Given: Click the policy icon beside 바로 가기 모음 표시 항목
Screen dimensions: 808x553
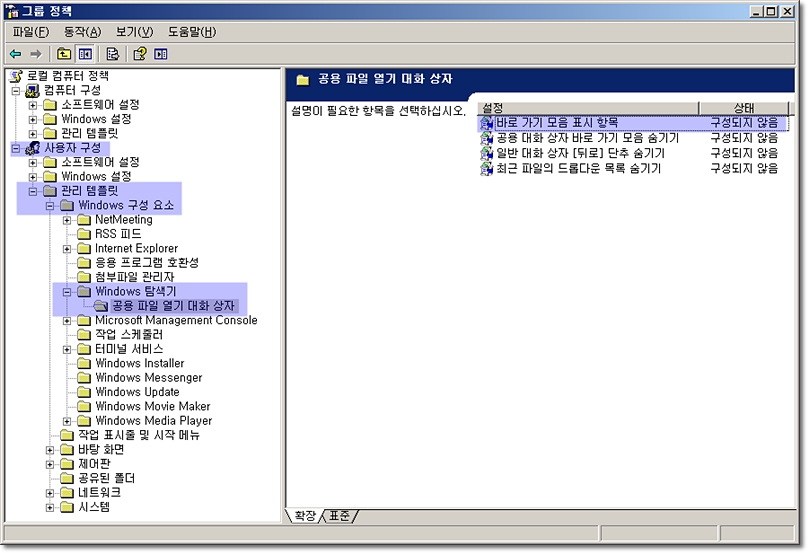Looking at the screenshot, I should [486, 123].
